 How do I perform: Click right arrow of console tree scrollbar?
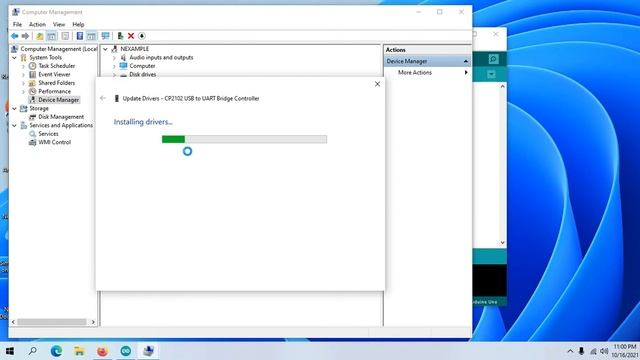pyautogui.click(x=93, y=322)
